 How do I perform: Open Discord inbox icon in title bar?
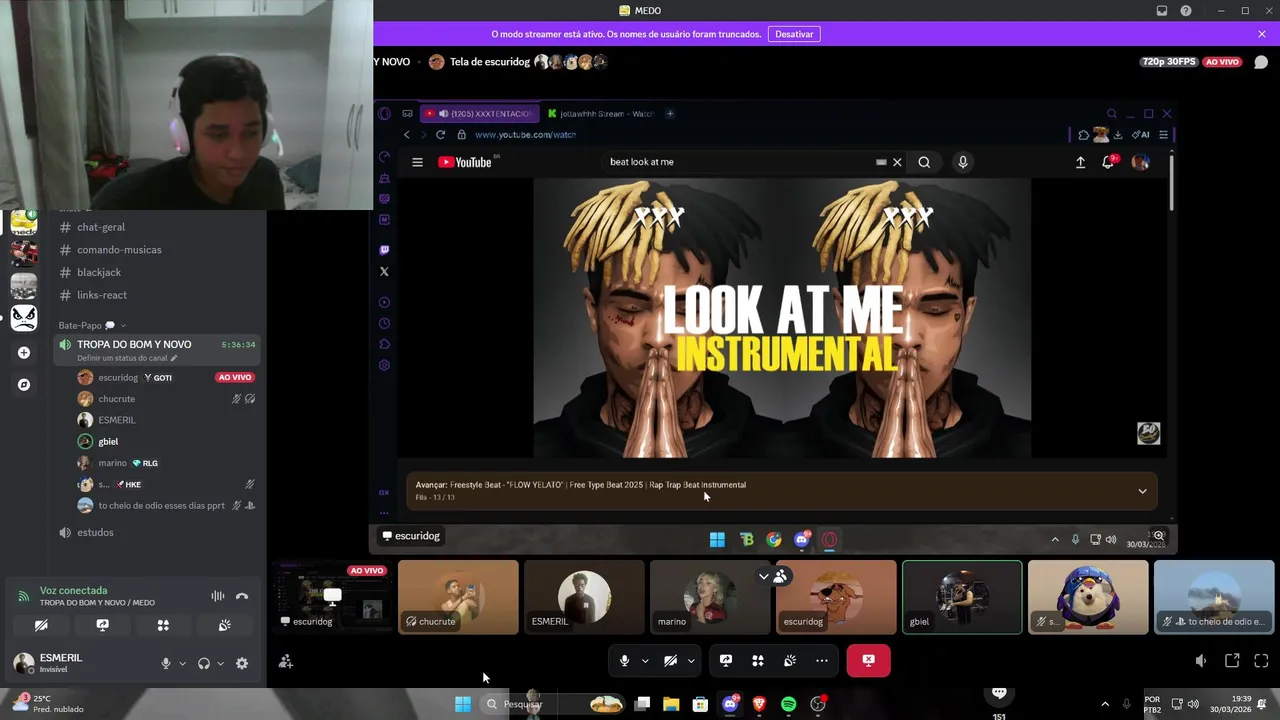coord(1161,11)
